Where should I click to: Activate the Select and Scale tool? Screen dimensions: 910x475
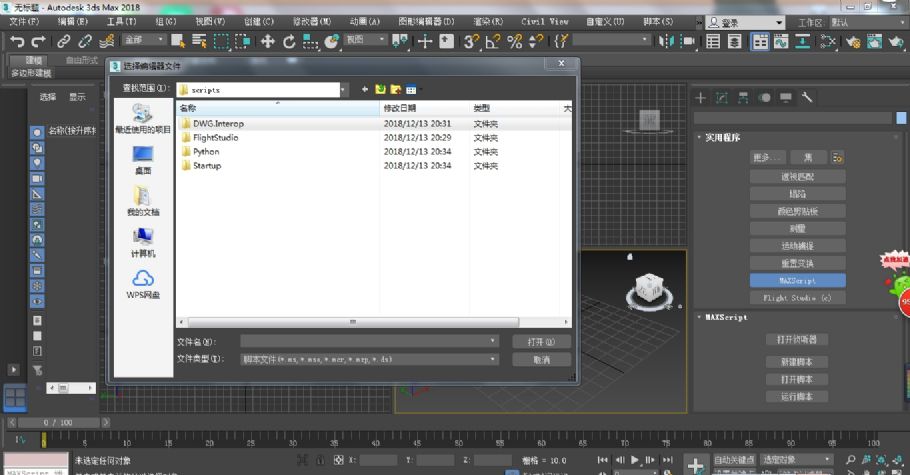coord(310,41)
